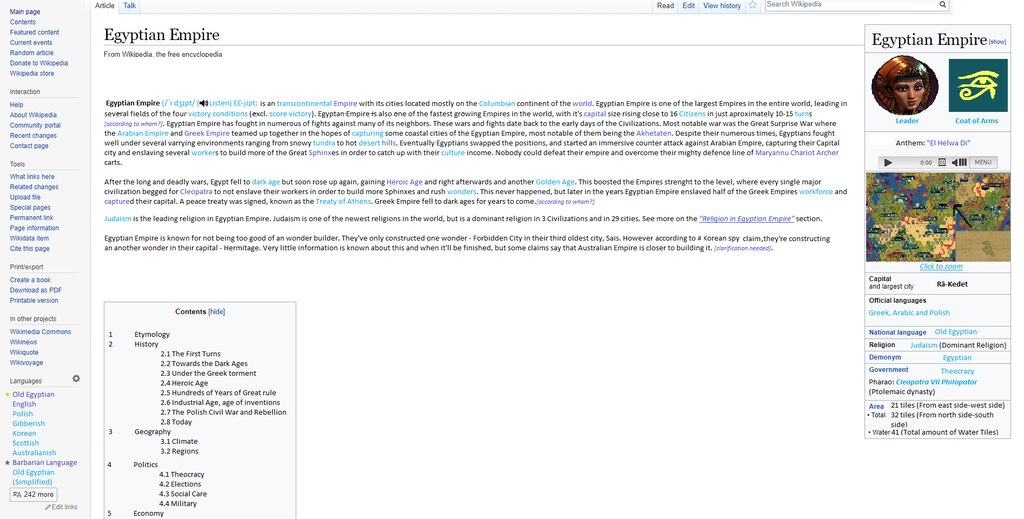Viewport: 1024px width, 519px height.
Task: Switch to the Talk tab
Action: [x=129, y=6]
